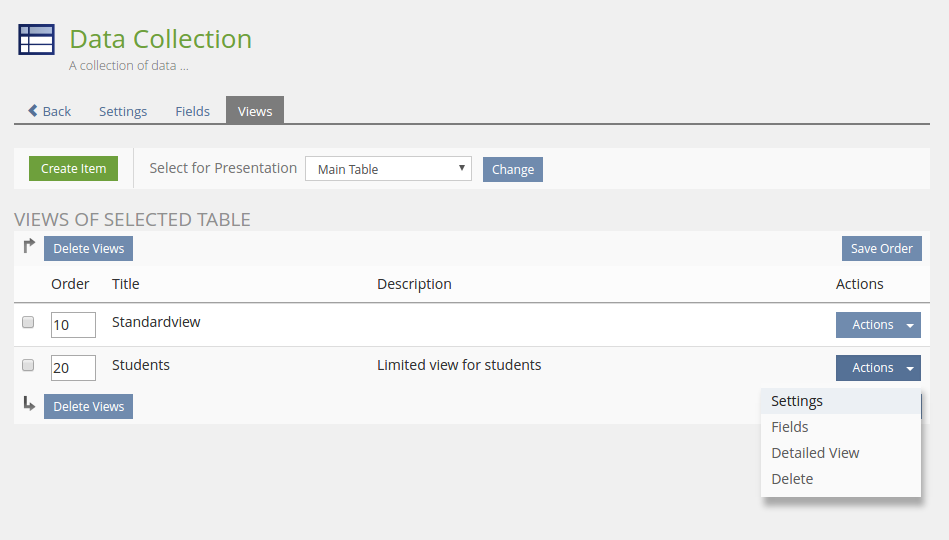Choose Fields from the Actions menu
This screenshot has width=949, height=540.
point(790,427)
